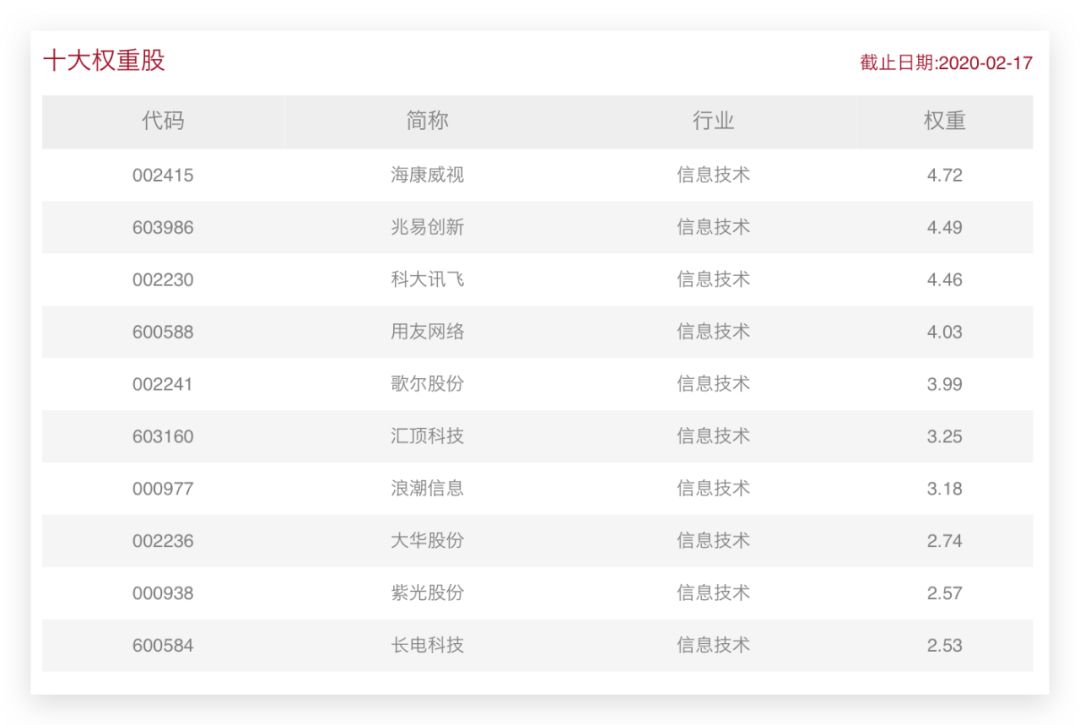1080x725 pixels.
Task: Click weight value 4.03
Action: (x=944, y=332)
